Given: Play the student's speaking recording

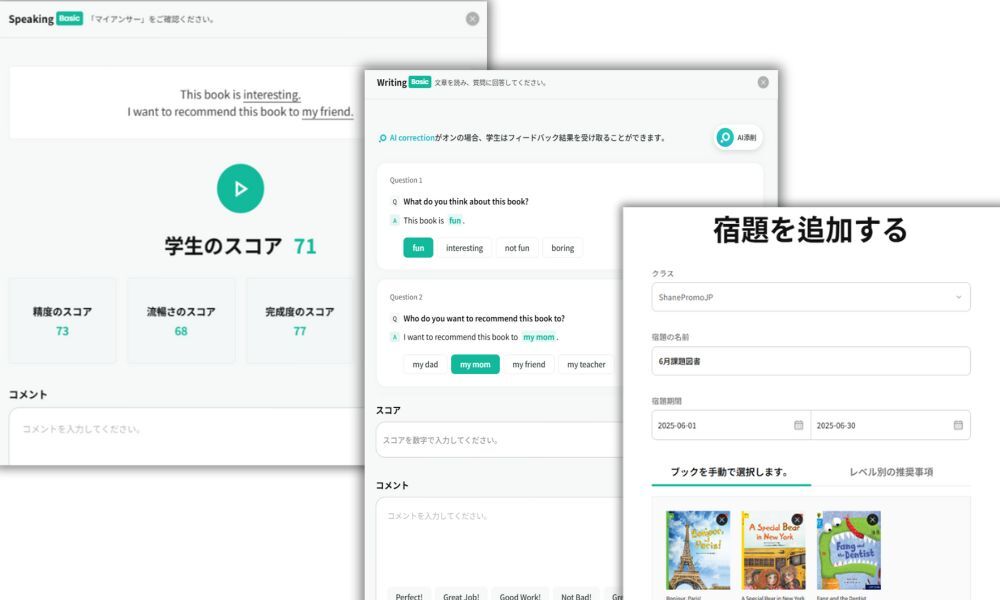Looking at the screenshot, I should [240, 188].
